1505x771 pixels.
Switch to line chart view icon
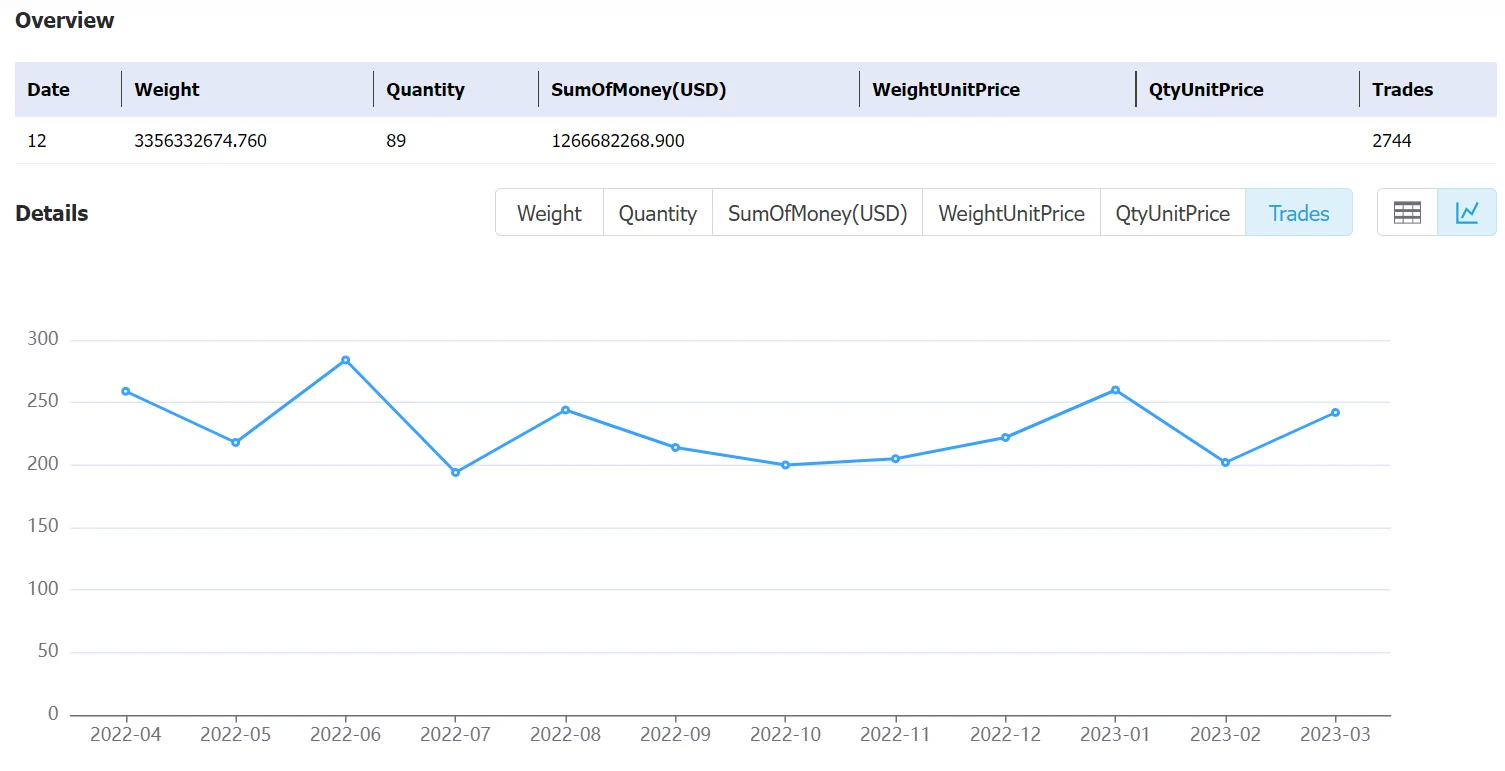tap(1467, 213)
